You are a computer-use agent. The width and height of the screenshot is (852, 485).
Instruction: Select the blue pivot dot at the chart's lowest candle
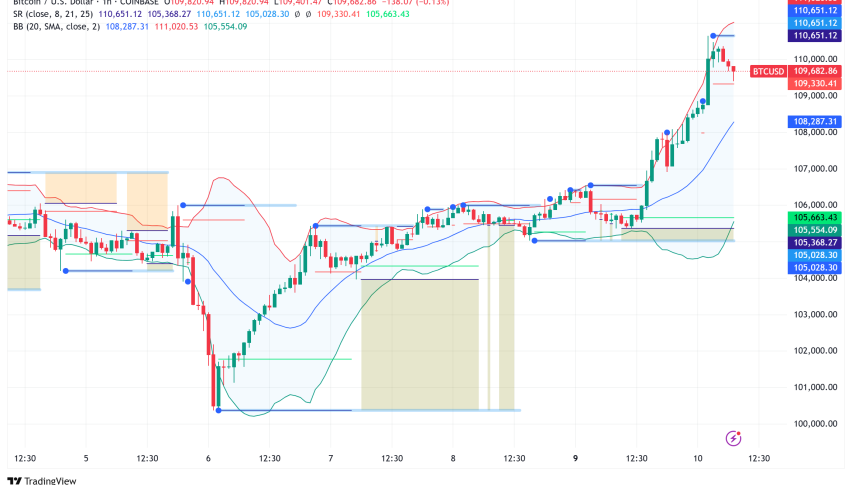218,411
